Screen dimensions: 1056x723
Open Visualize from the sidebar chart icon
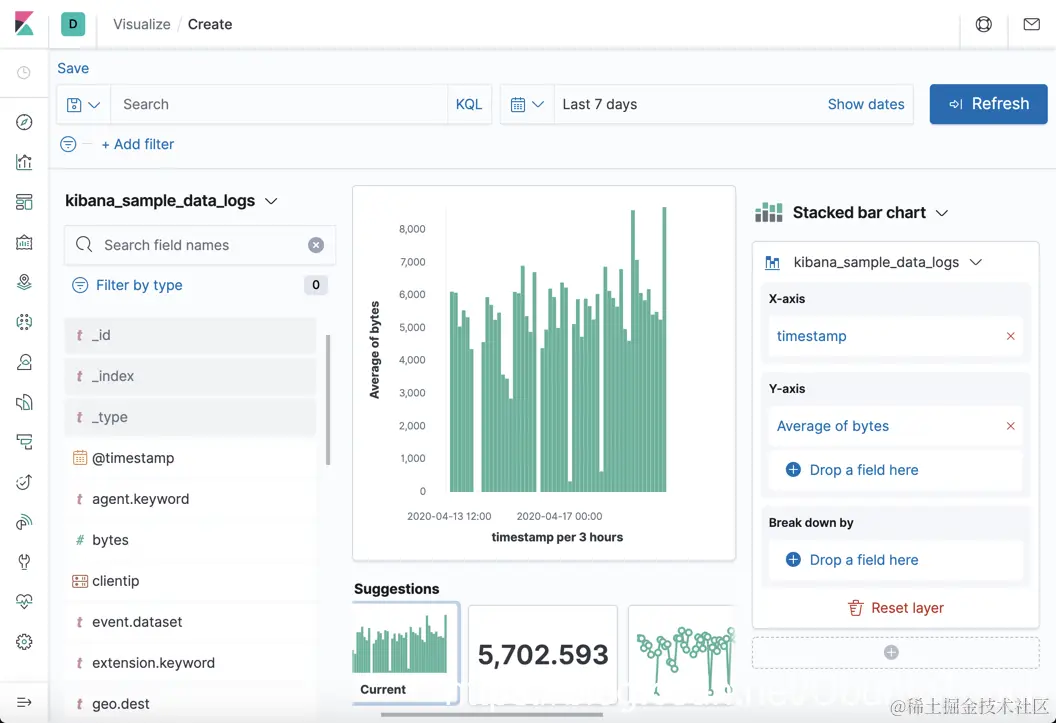tap(24, 162)
